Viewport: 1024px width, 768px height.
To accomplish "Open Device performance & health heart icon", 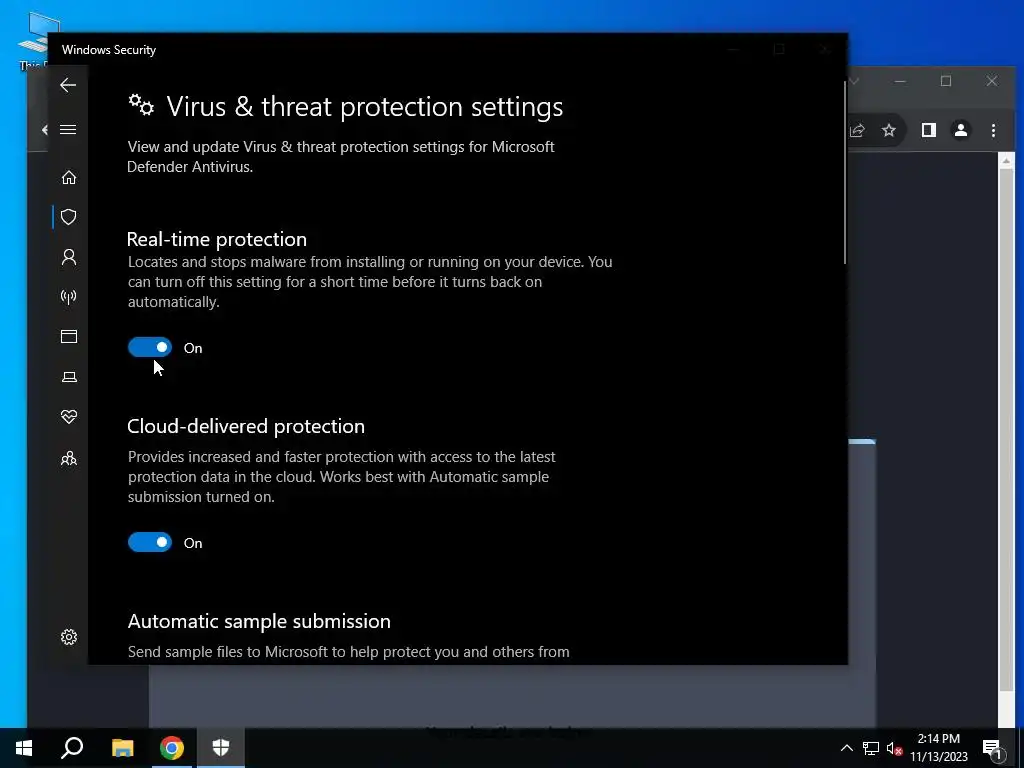I will point(69,417).
